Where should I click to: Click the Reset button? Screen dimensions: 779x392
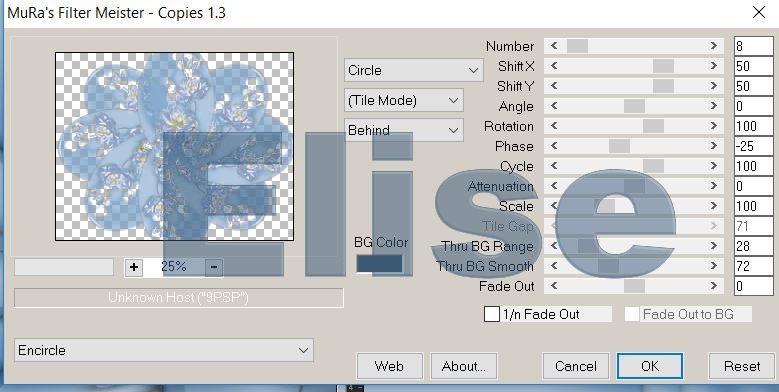click(x=742, y=366)
